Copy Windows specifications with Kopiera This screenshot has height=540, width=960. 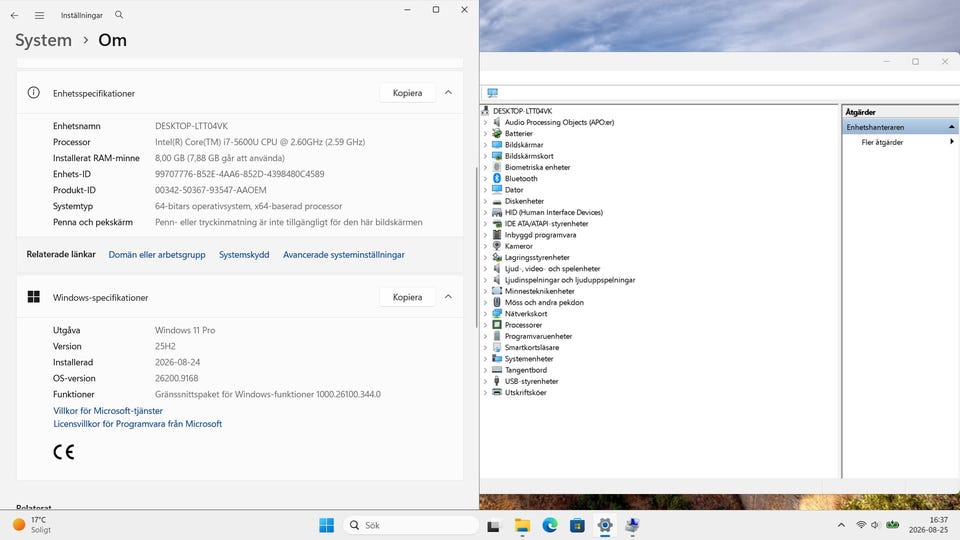coord(407,296)
